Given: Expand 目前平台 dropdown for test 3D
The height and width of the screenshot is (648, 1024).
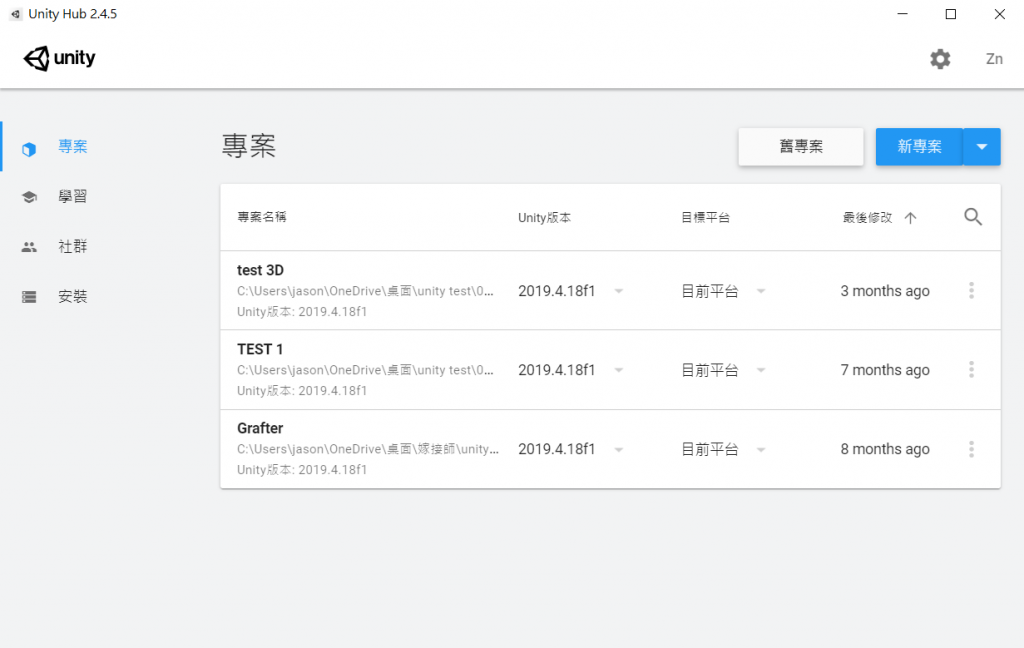Looking at the screenshot, I should pyautogui.click(x=761, y=291).
